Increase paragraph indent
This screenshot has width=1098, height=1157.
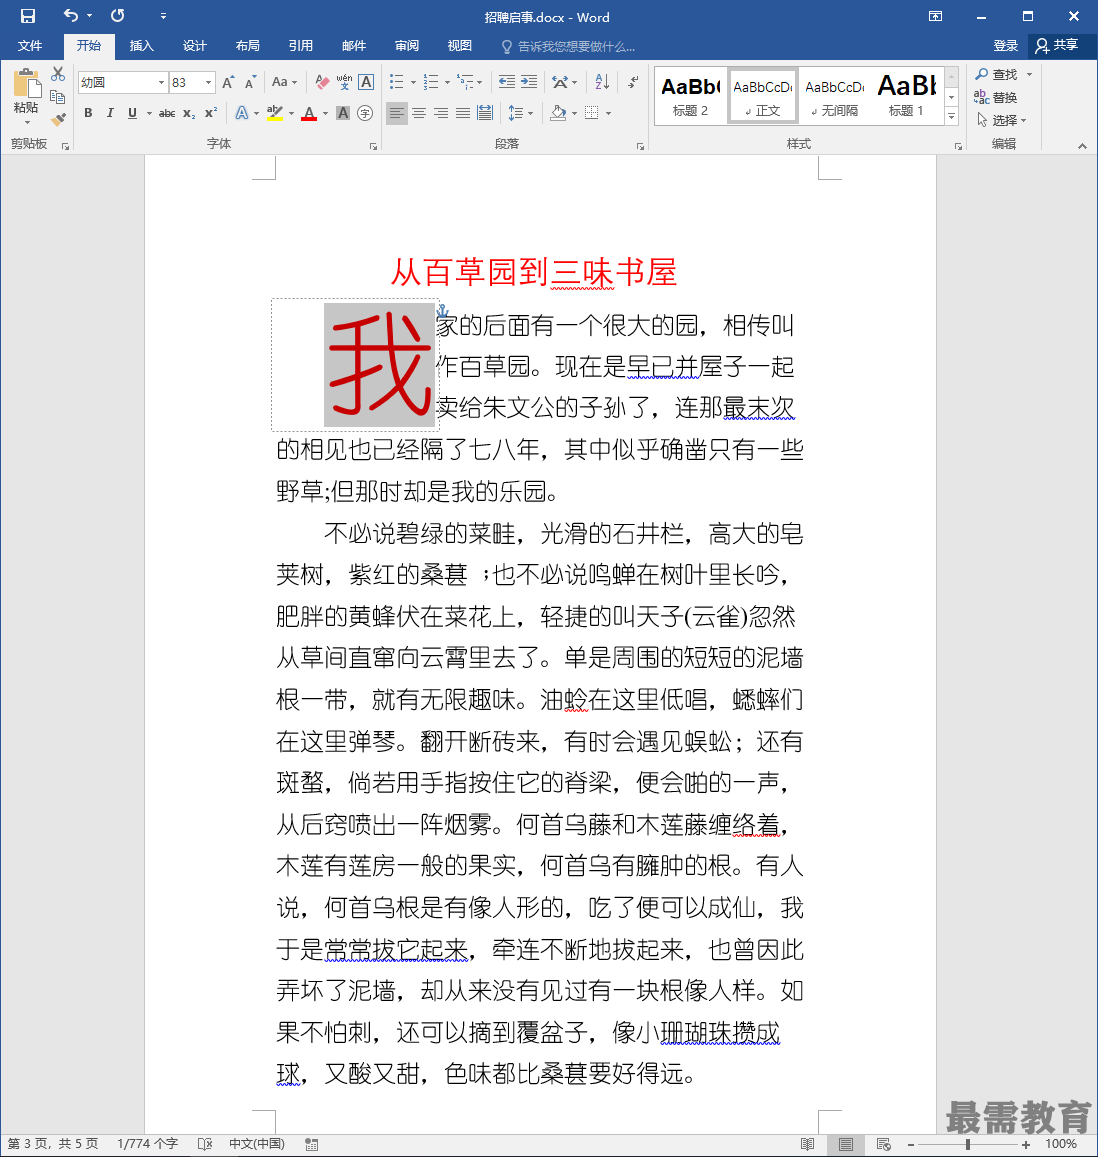529,82
